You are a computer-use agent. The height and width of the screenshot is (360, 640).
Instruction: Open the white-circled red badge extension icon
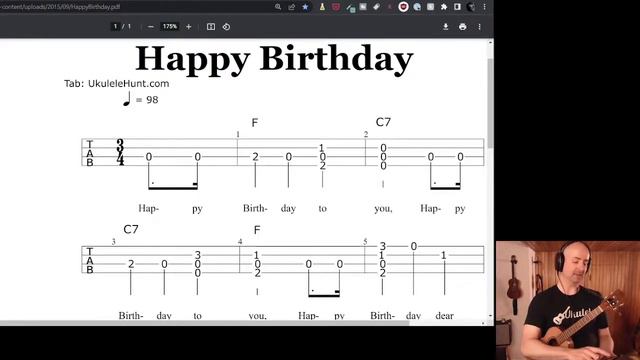[403, 7]
